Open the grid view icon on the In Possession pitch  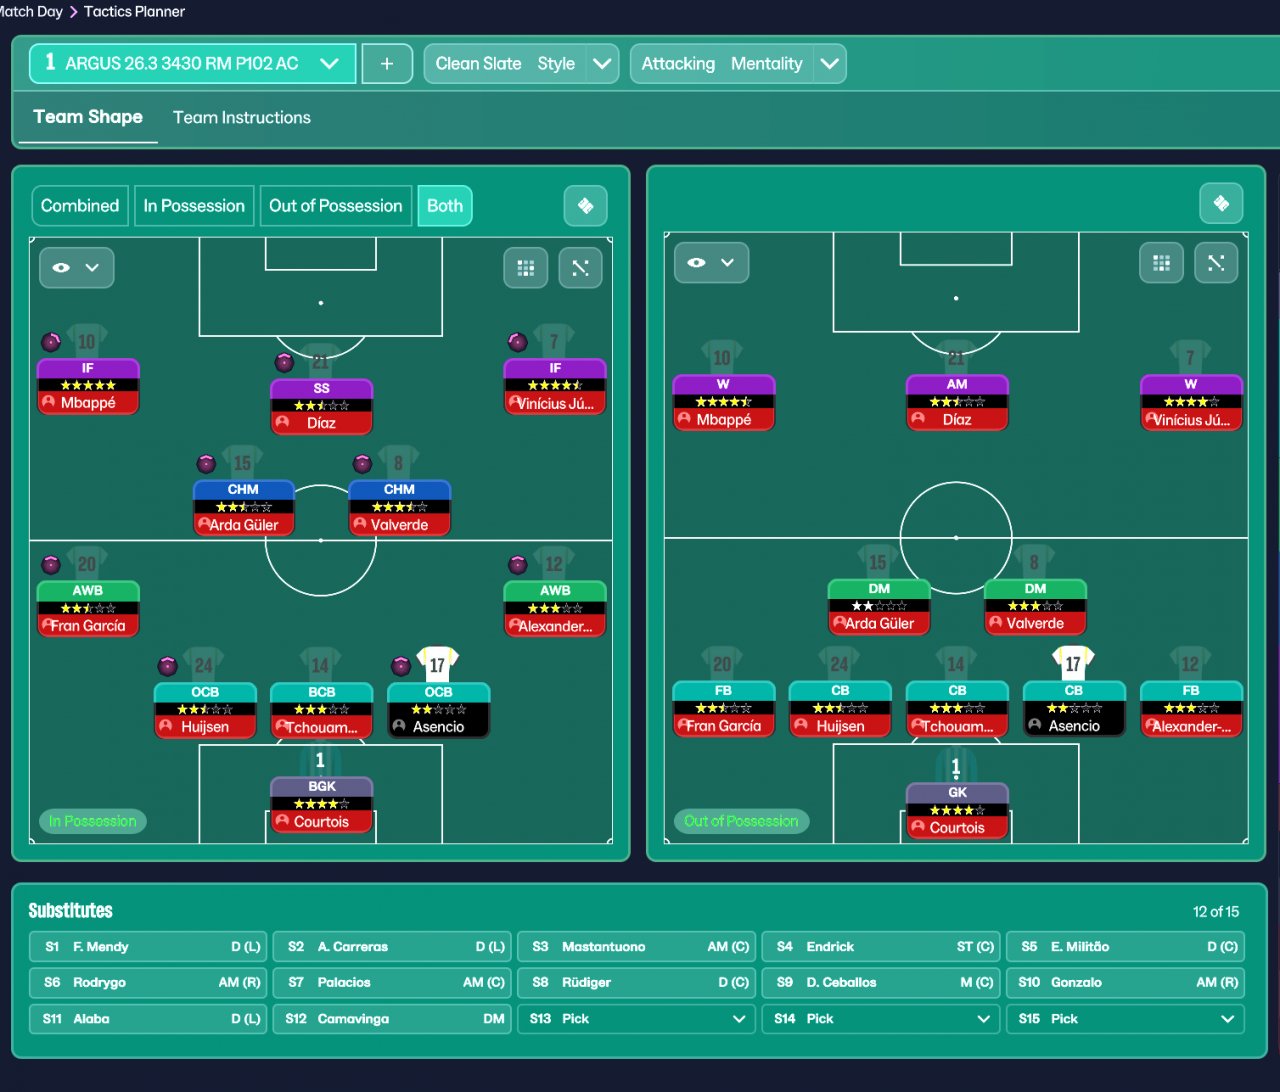click(526, 268)
